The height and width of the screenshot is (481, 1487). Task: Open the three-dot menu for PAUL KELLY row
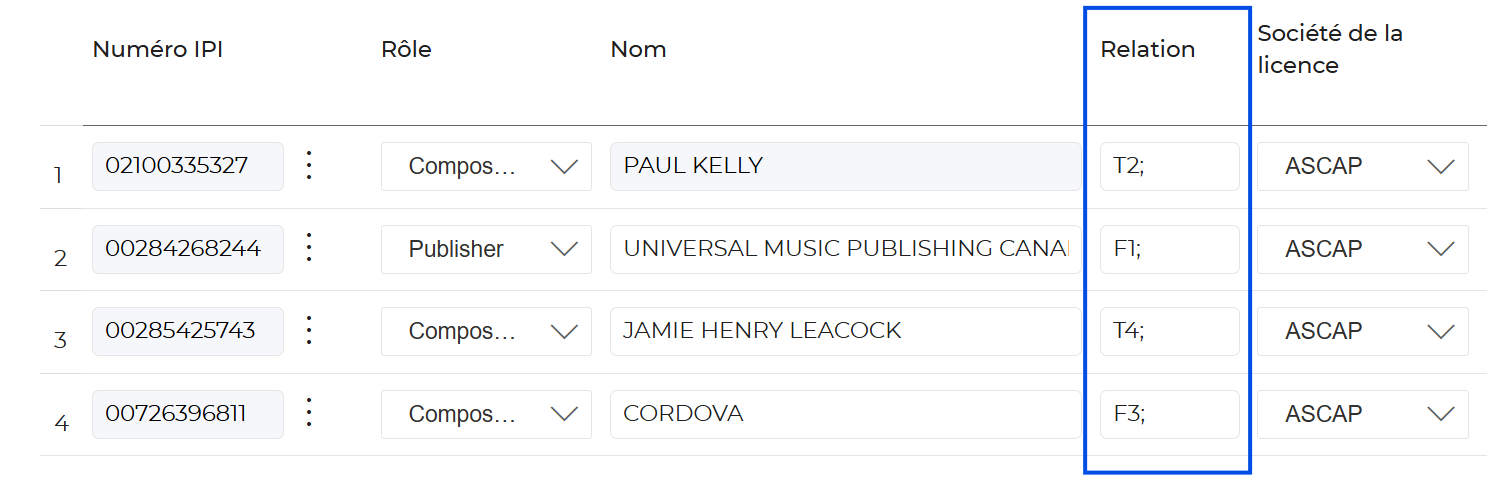[309, 166]
